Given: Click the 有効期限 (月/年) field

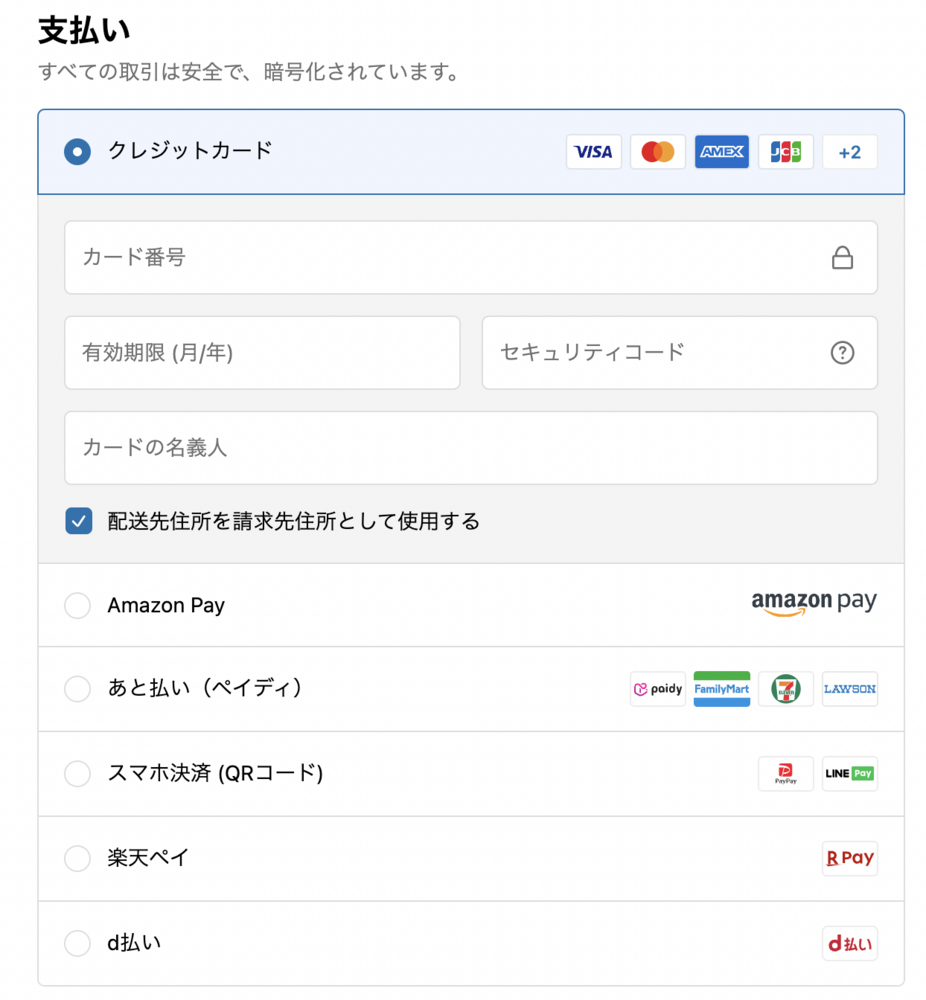Looking at the screenshot, I should pos(262,353).
